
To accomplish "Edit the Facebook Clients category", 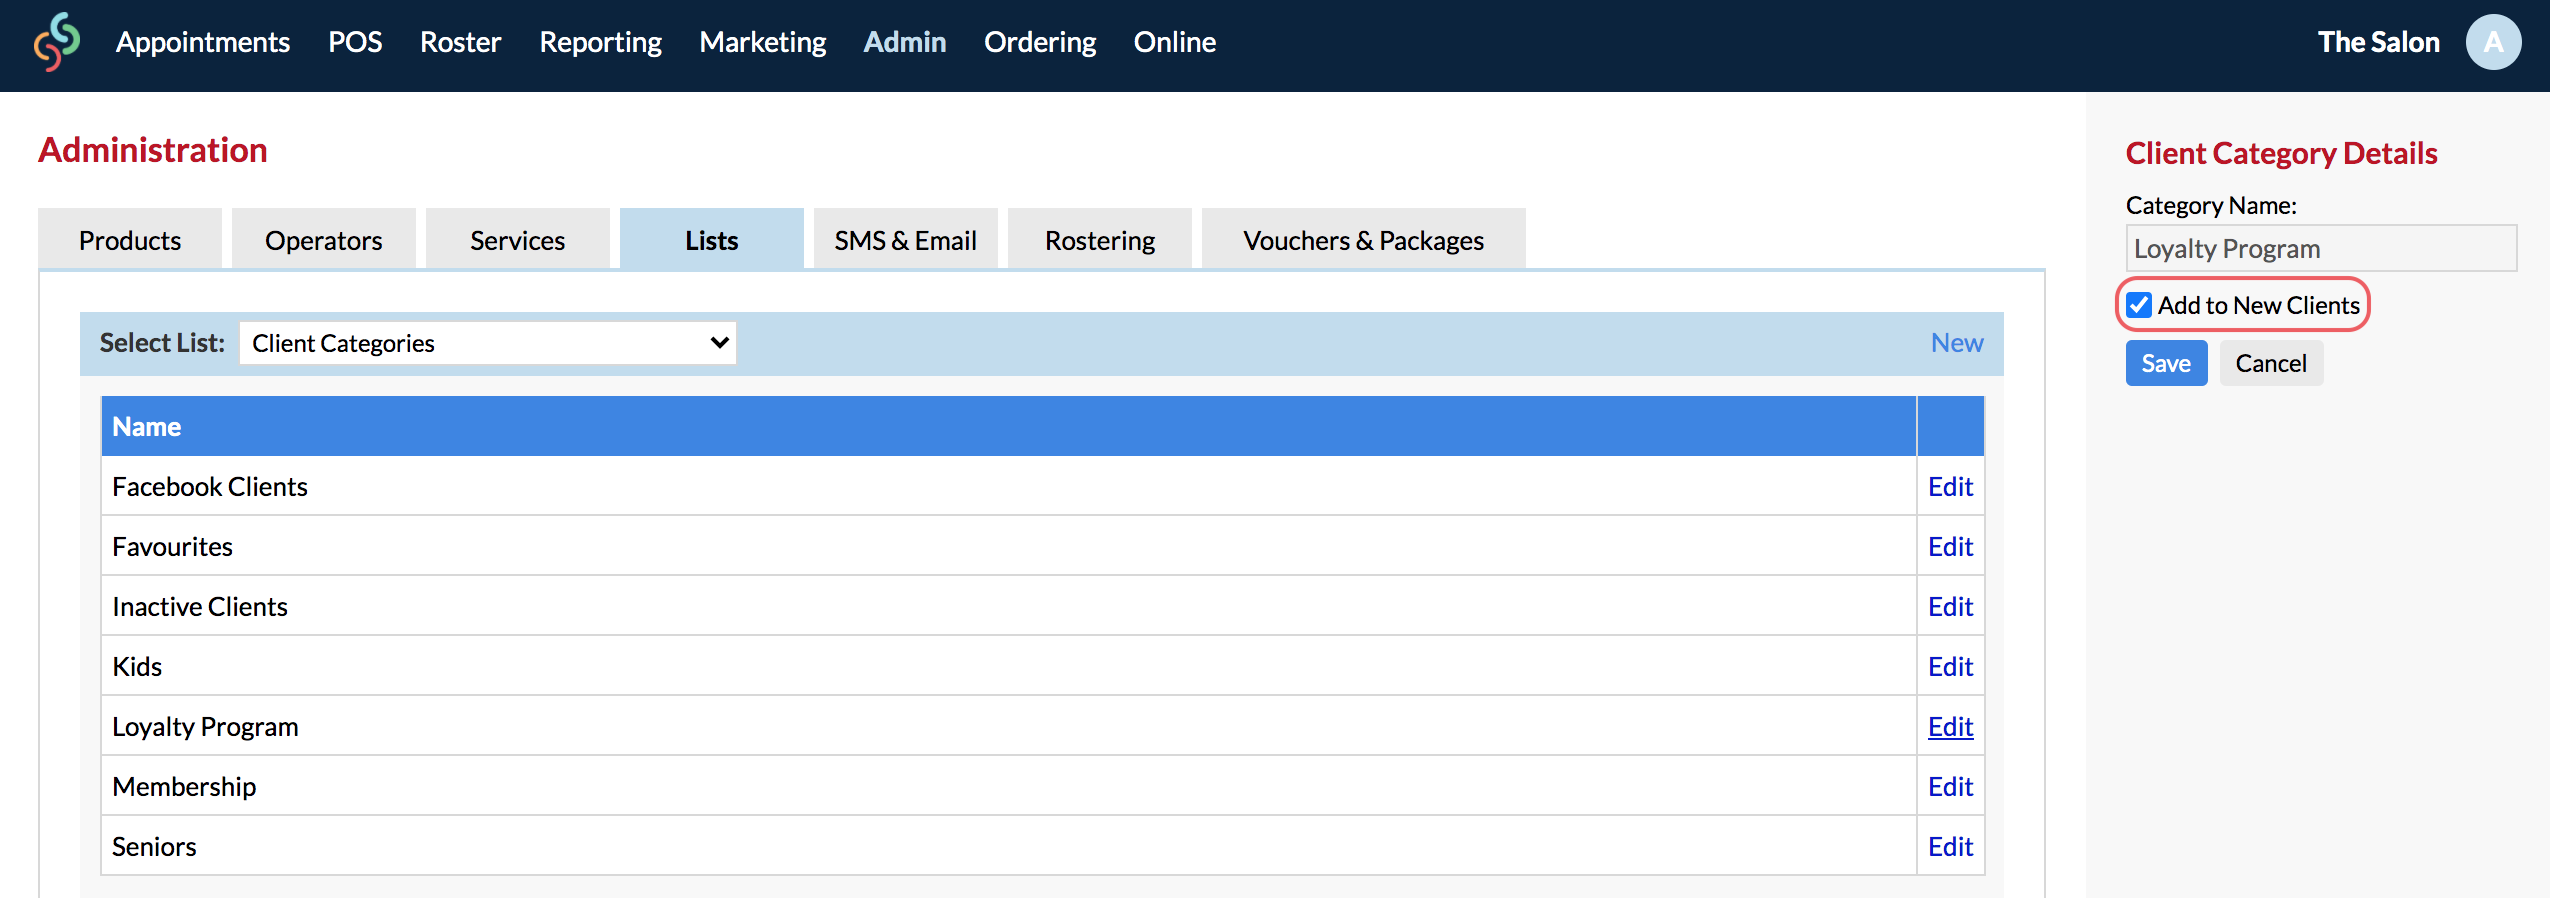I will [x=1950, y=487].
